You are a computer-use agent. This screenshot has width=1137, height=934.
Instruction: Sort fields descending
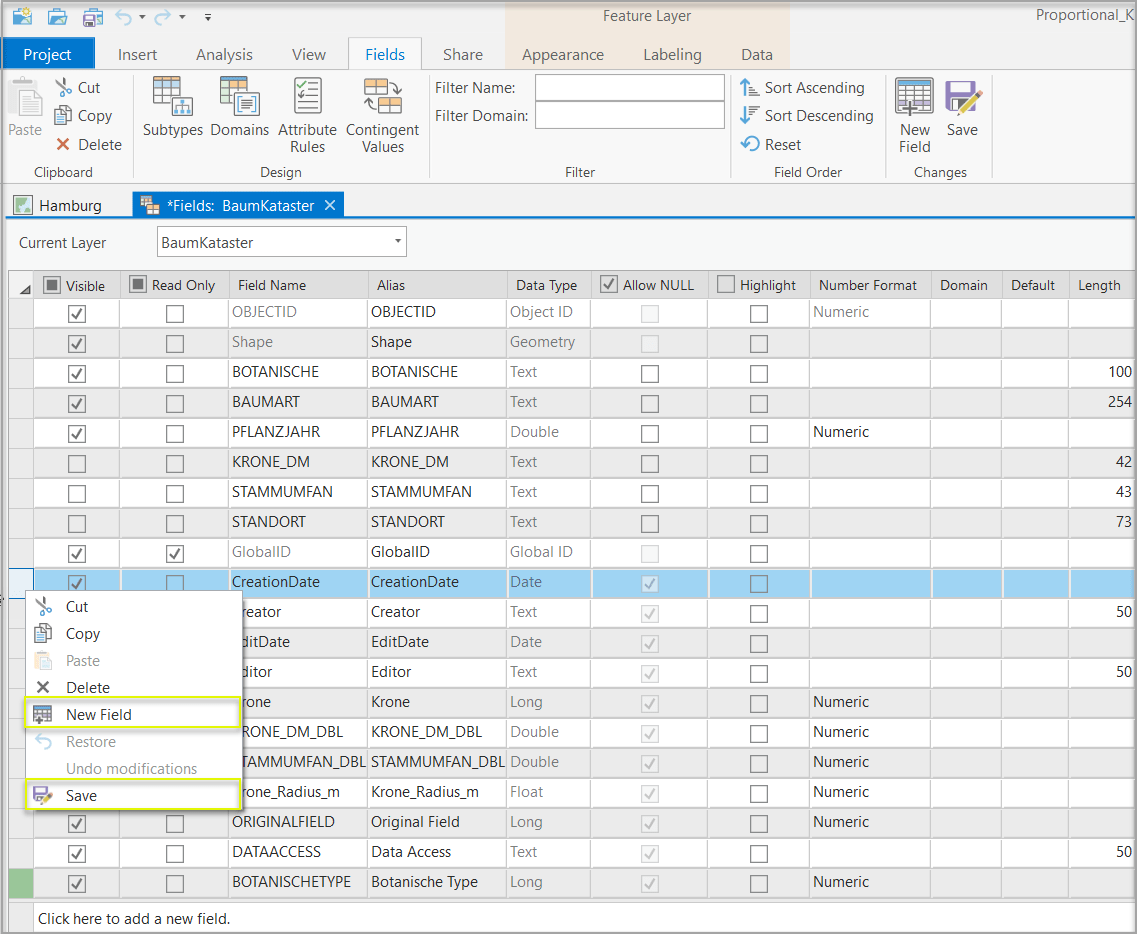click(x=806, y=116)
